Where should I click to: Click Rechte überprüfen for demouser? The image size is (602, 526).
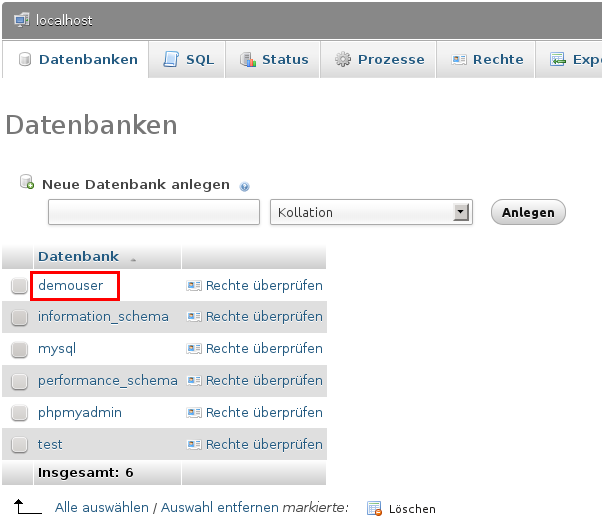pyautogui.click(x=264, y=286)
